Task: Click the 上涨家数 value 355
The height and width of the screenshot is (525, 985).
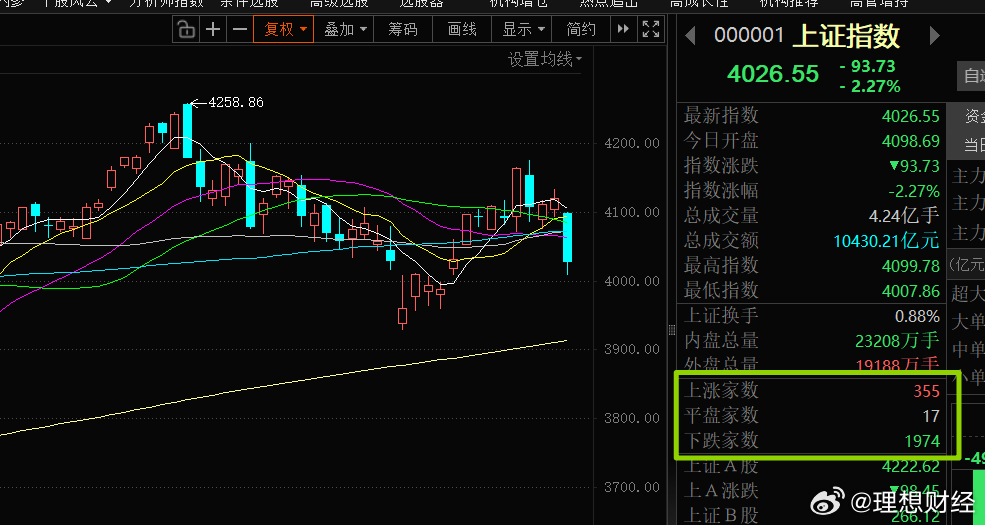Action: (927, 391)
